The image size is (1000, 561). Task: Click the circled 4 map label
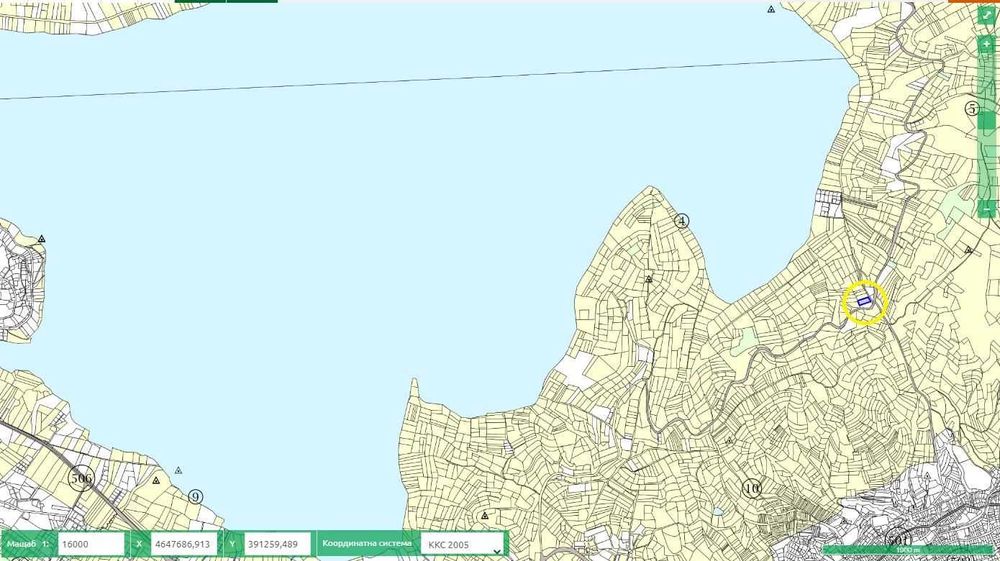tap(682, 221)
